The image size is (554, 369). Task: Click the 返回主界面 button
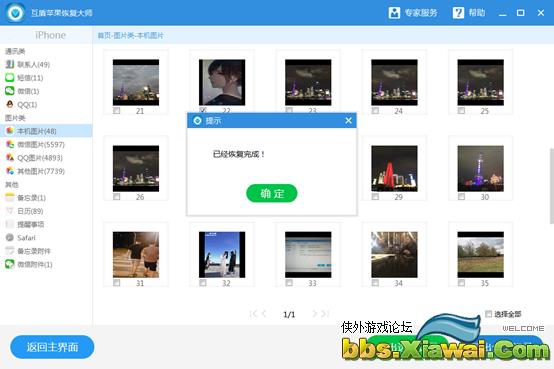tap(52, 347)
